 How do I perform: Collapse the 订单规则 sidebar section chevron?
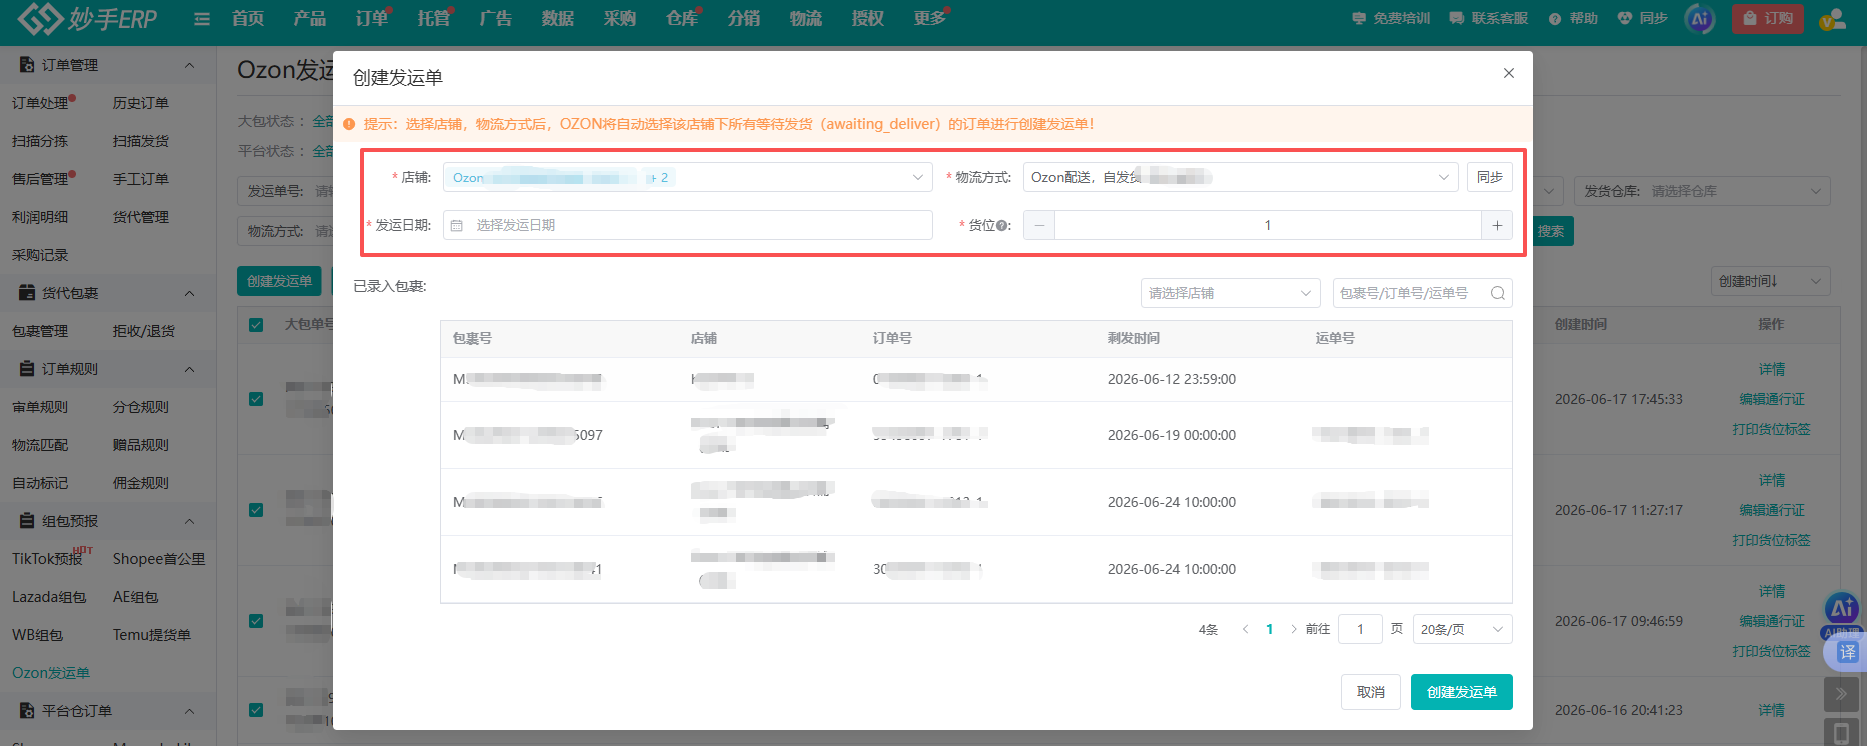[x=190, y=369]
